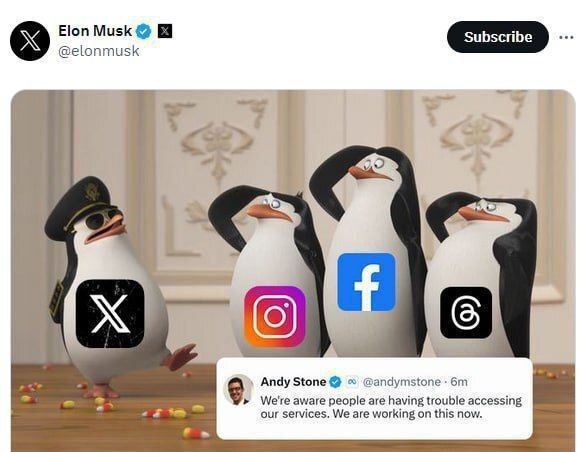586x452 pixels.
Task: Click the @elonmusk handle
Action: tap(99, 51)
